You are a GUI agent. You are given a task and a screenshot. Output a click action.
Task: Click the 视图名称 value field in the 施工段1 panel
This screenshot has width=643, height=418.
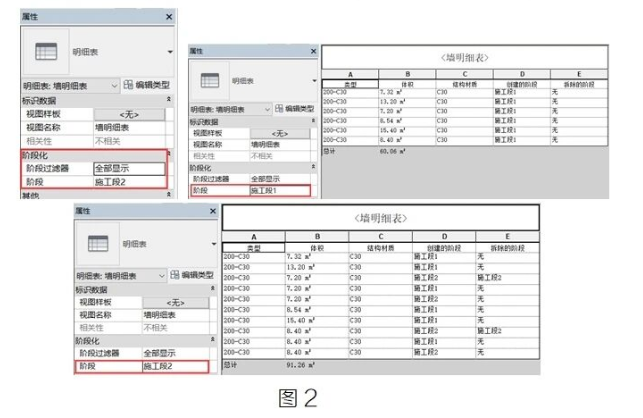pos(280,144)
